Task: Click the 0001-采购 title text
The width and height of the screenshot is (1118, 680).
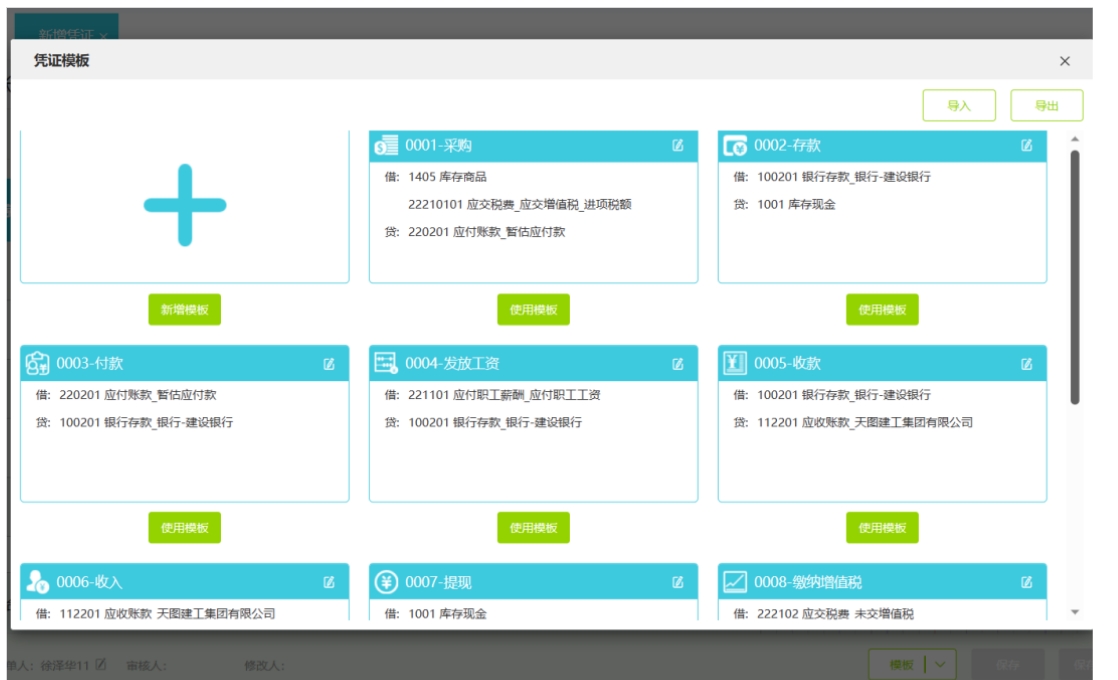Action: tap(439, 145)
